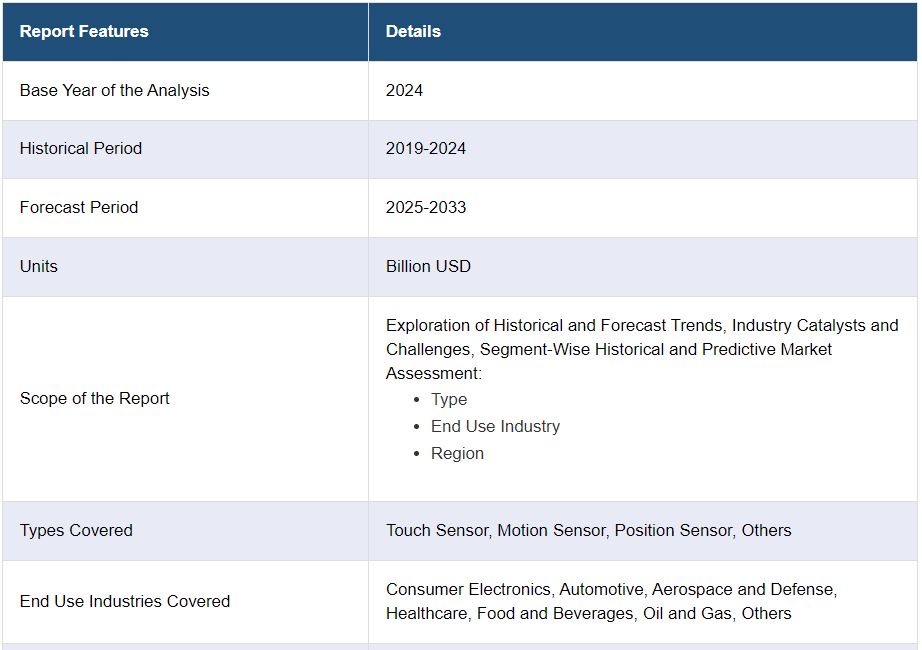The image size is (922, 650).
Task: Click the 'Billion USD' units value
Action: pyautogui.click(x=428, y=266)
